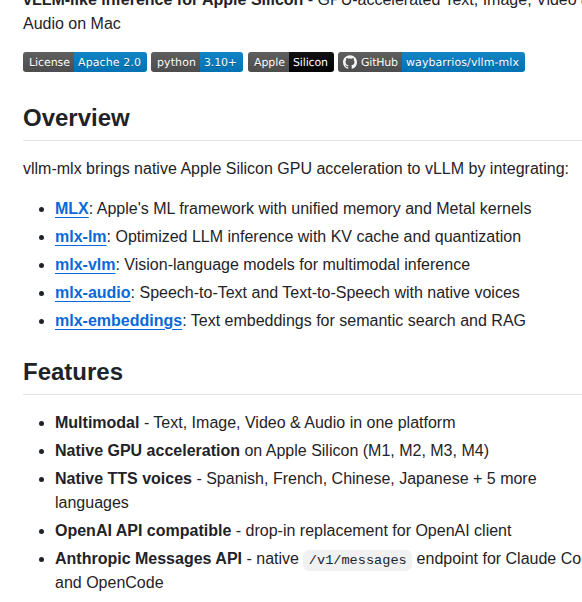582x602 pixels.
Task: Click the Multimodal feature bullet text
Action: coord(255,422)
